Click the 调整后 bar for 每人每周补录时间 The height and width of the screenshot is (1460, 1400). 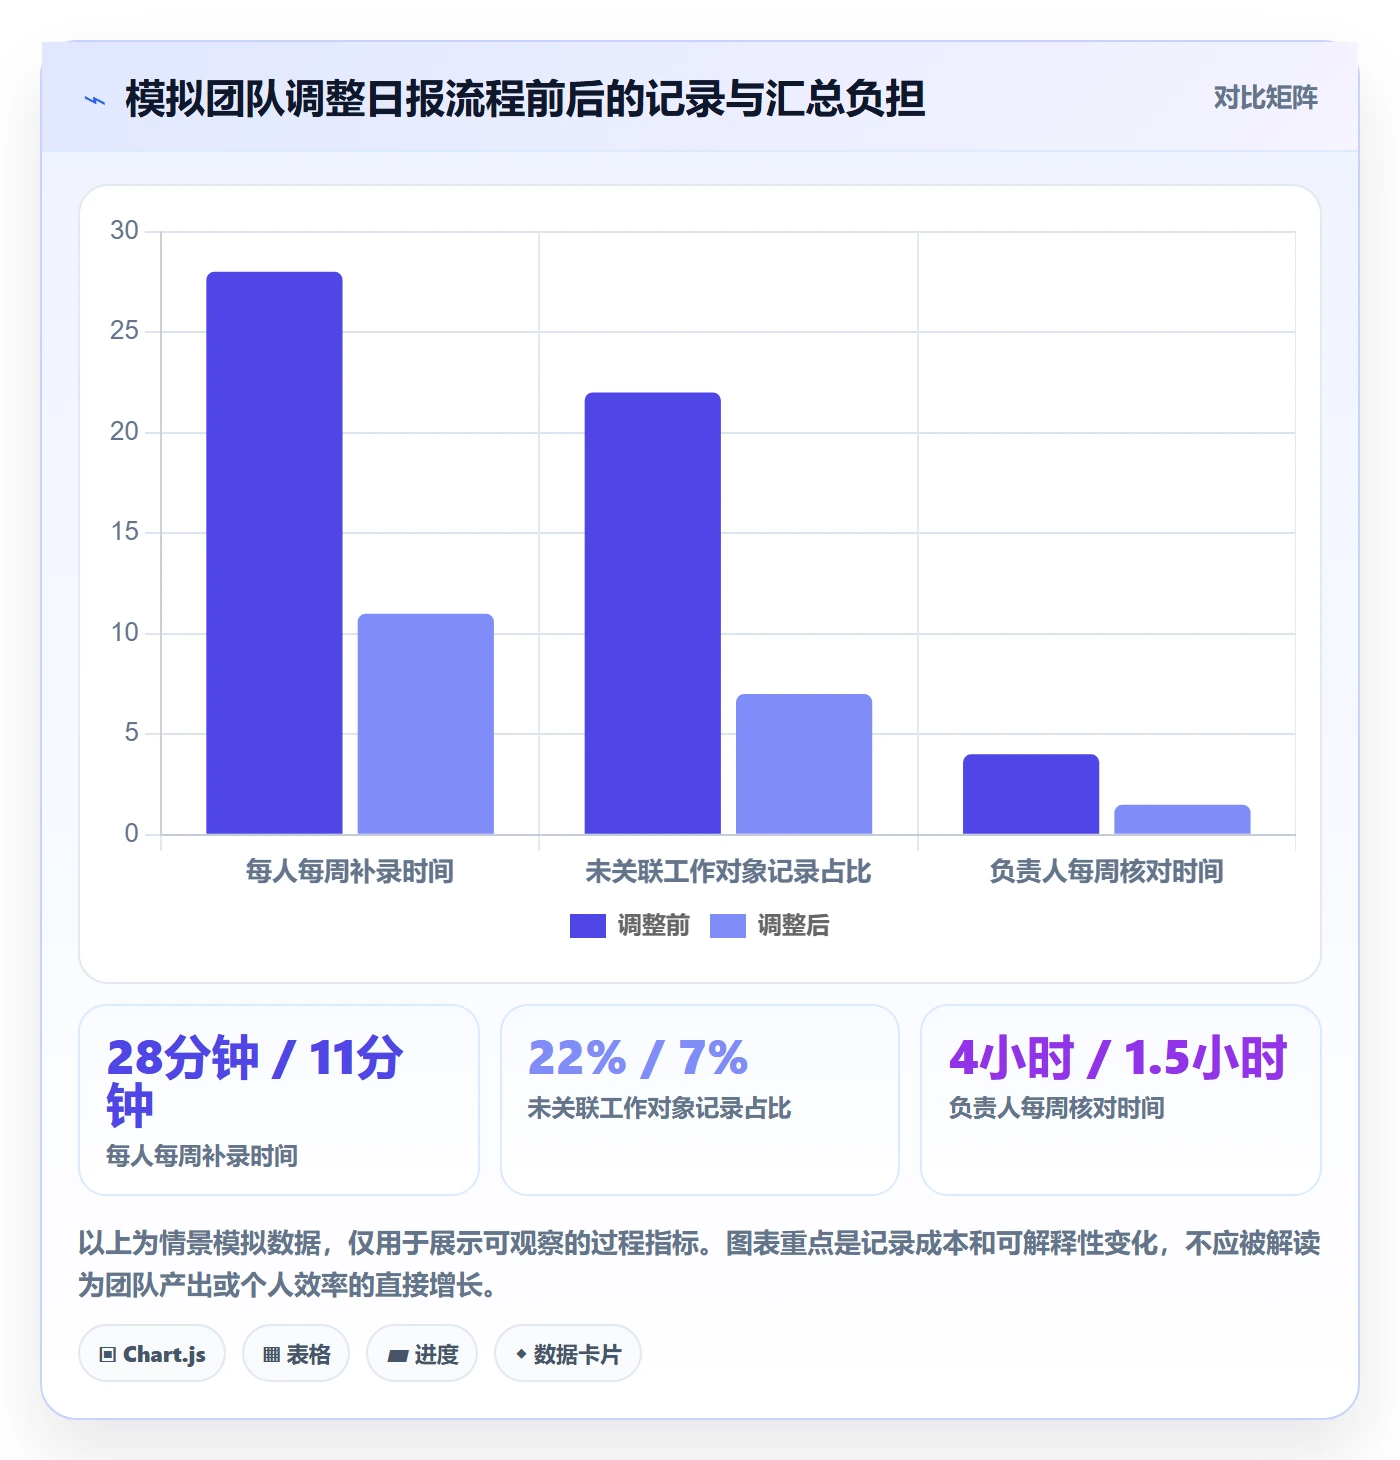[x=426, y=724]
